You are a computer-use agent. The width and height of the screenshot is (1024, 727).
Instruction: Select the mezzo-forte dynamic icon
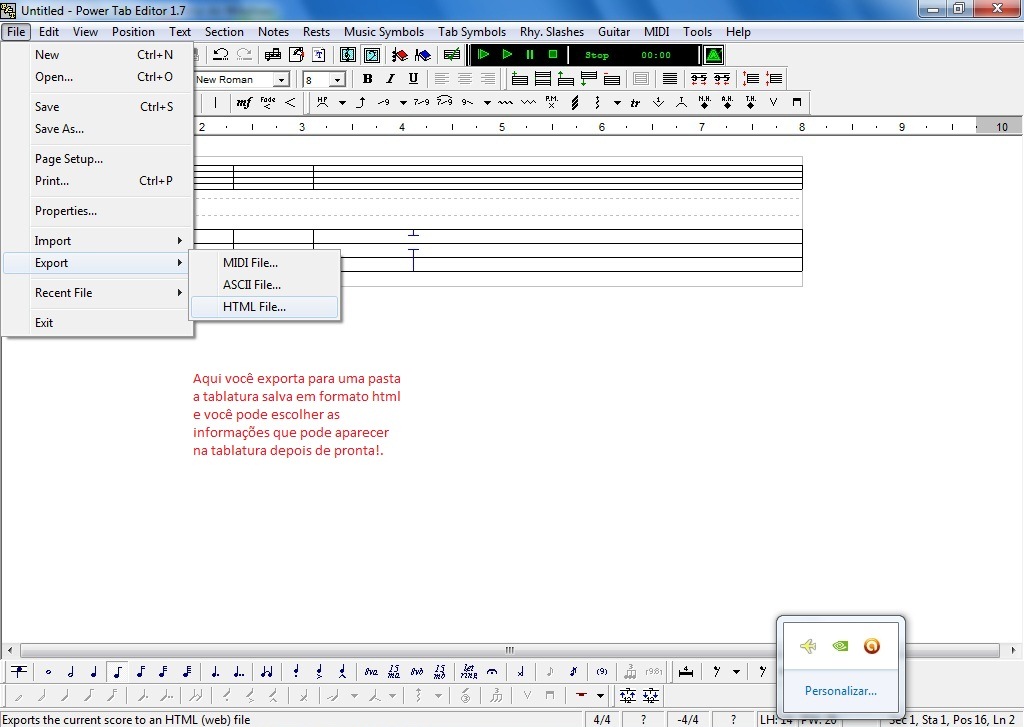pos(244,102)
